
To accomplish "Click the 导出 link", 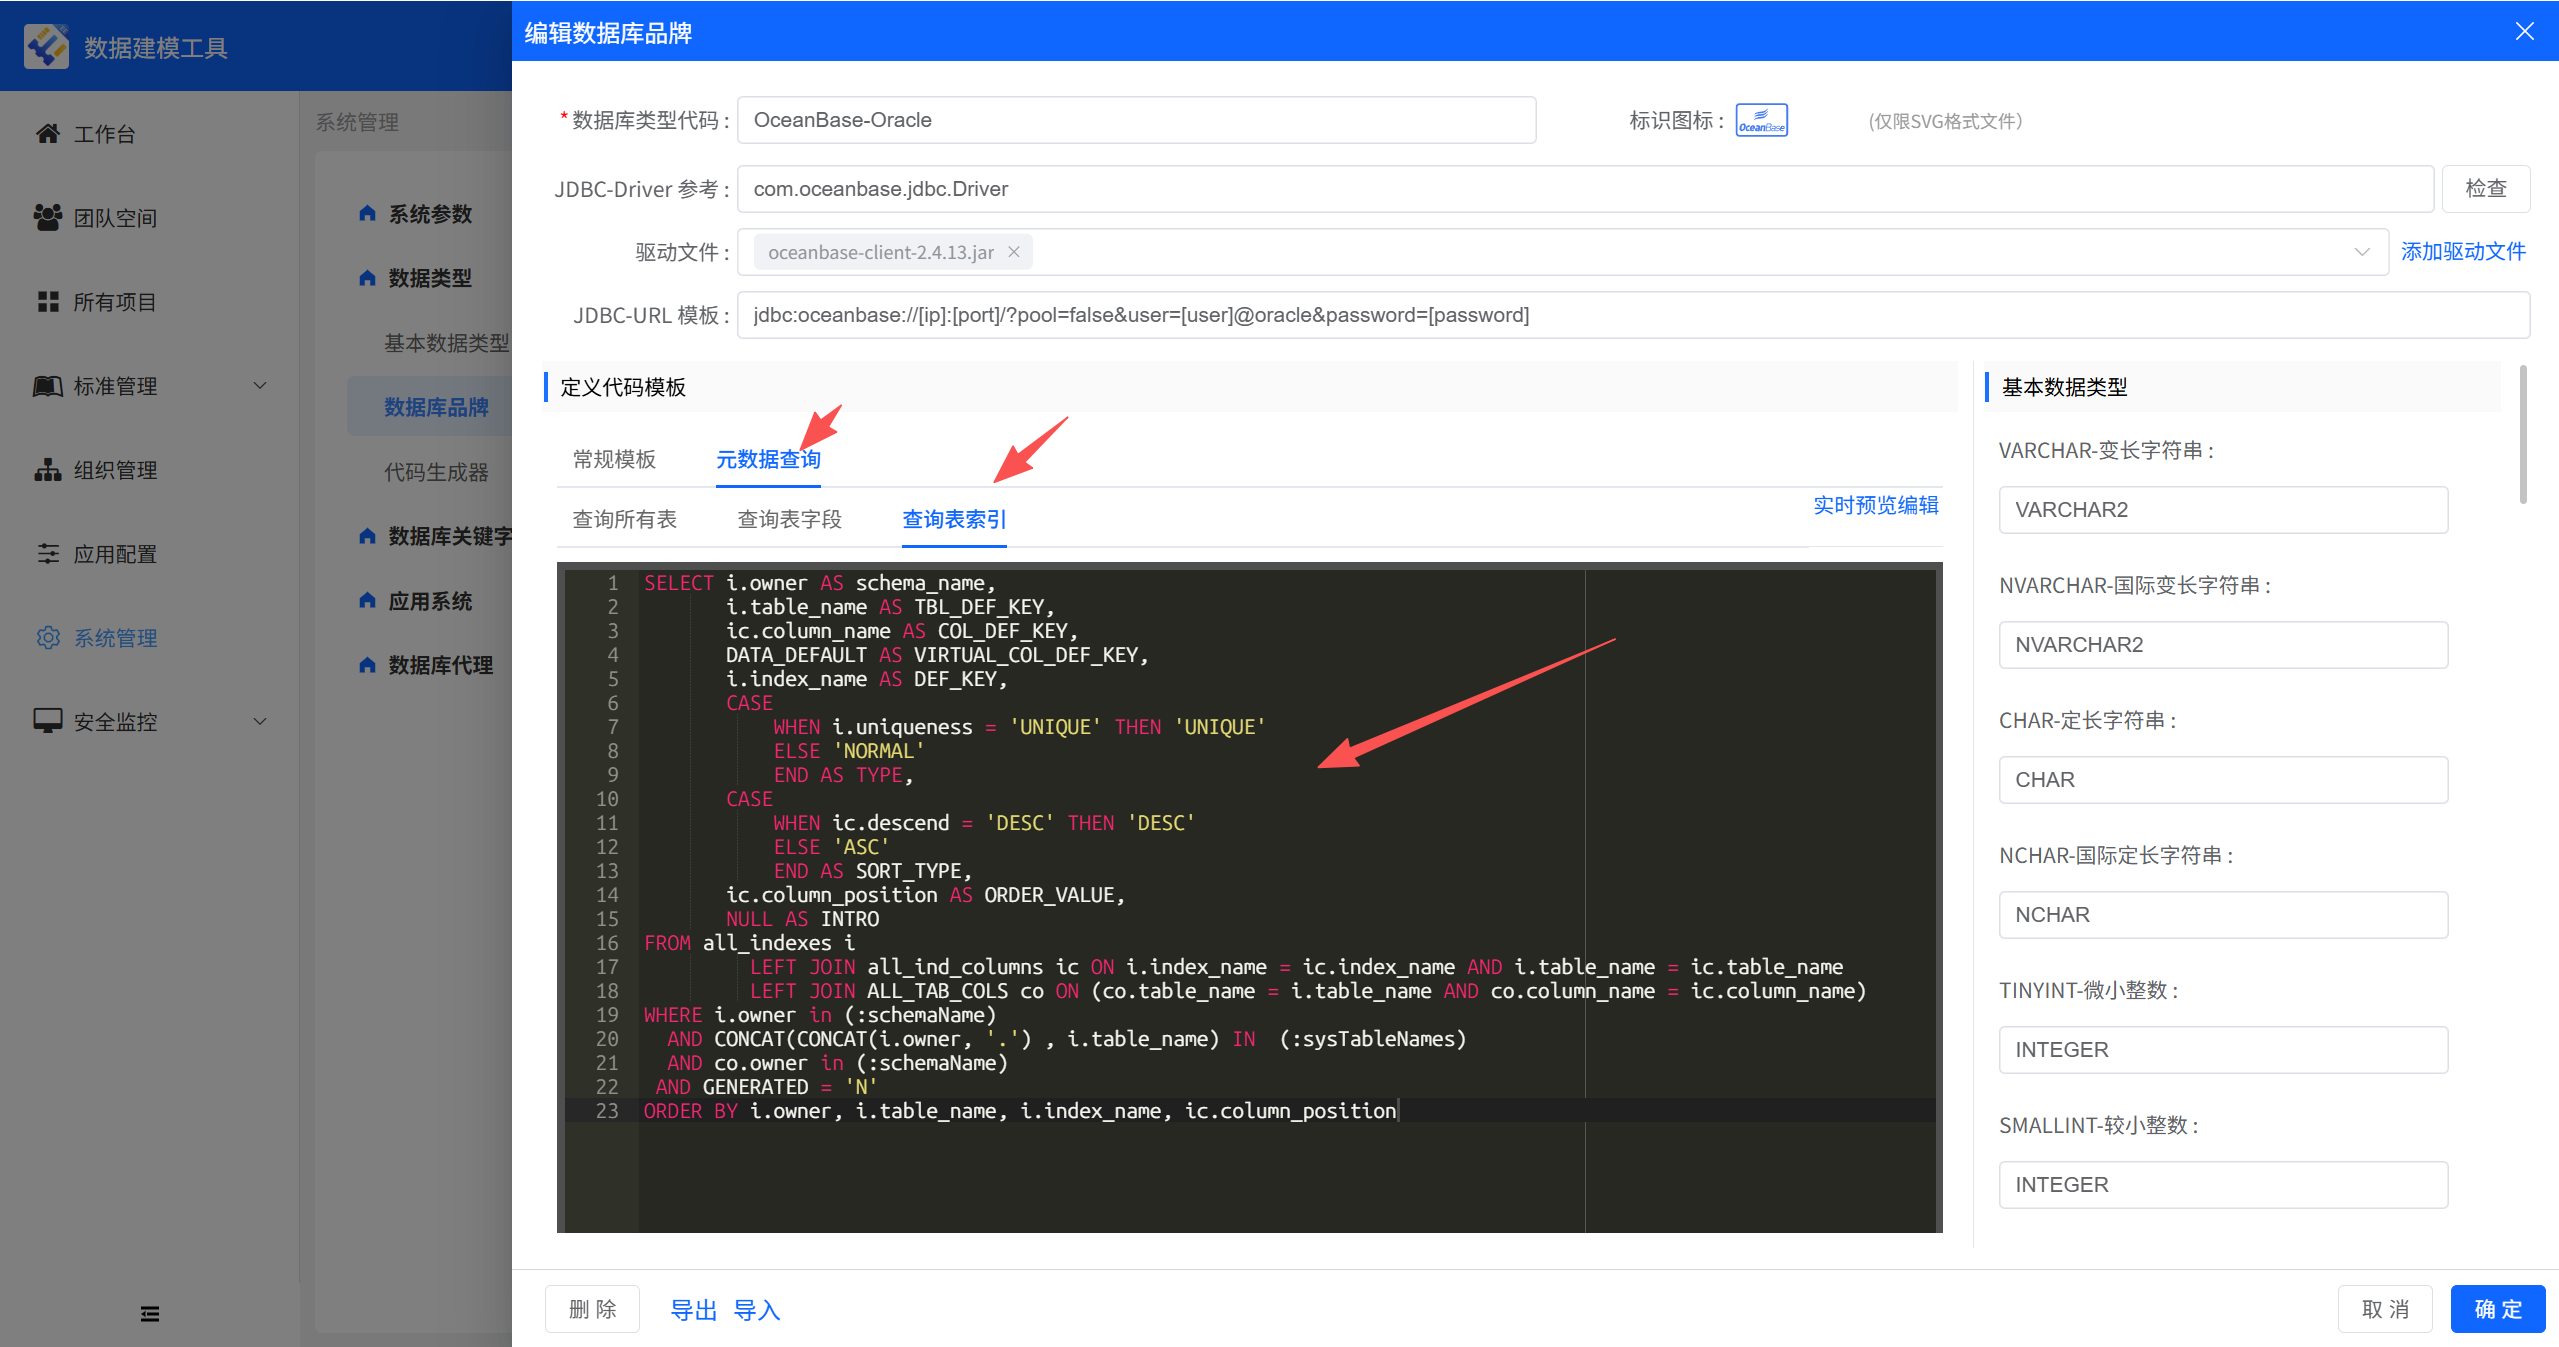I will tap(693, 1310).
